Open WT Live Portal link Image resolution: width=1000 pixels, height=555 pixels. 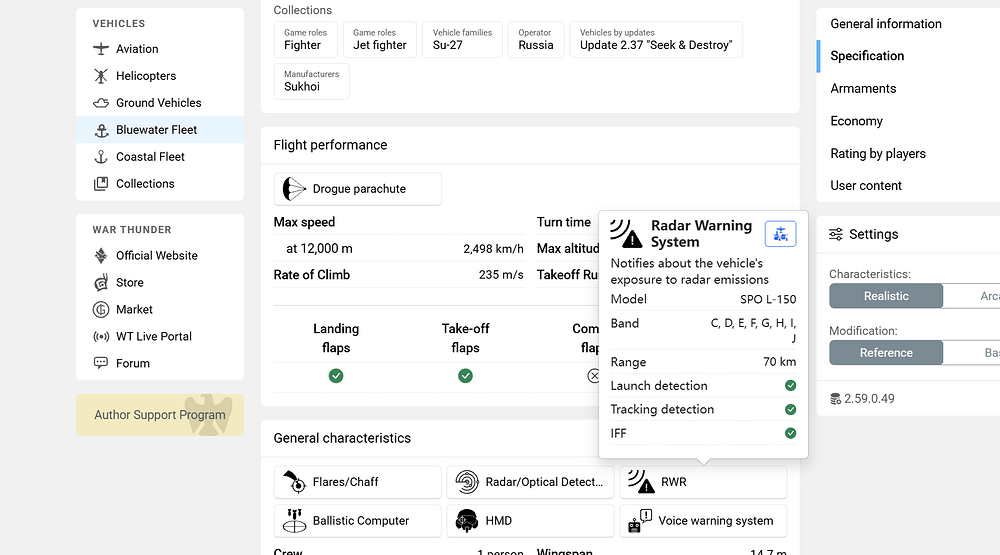point(154,336)
